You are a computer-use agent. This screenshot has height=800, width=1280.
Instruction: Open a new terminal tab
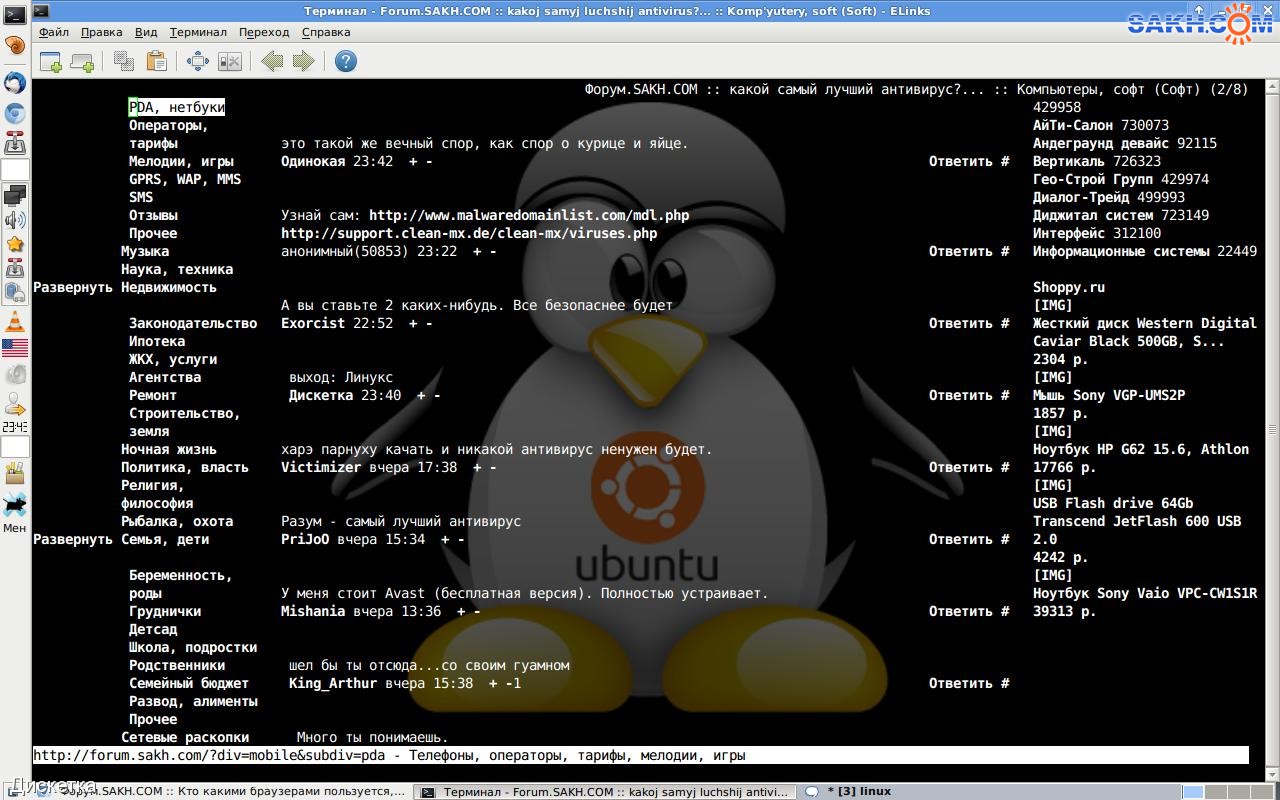point(50,62)
